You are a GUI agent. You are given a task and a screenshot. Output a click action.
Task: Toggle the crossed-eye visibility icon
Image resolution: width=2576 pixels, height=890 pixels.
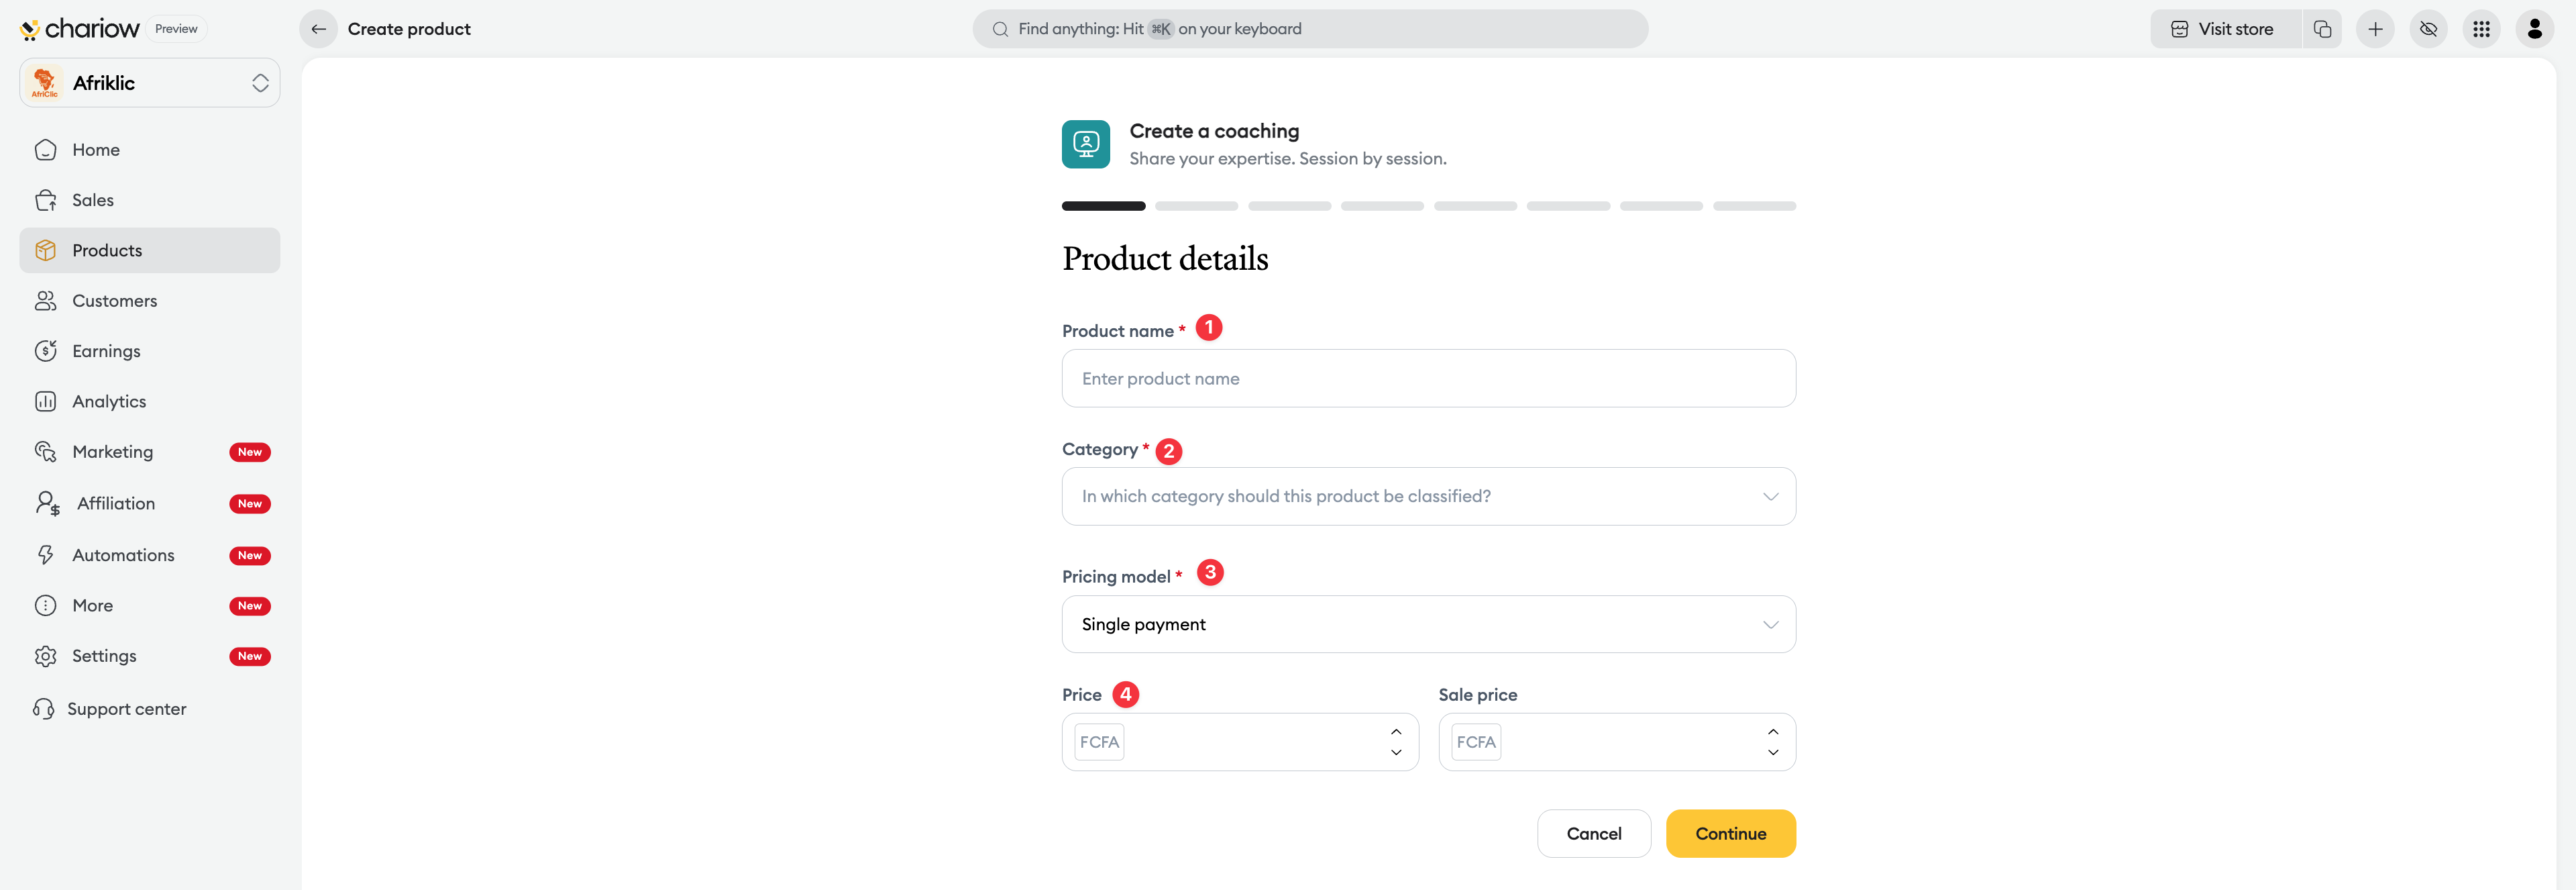point(2428,29)
